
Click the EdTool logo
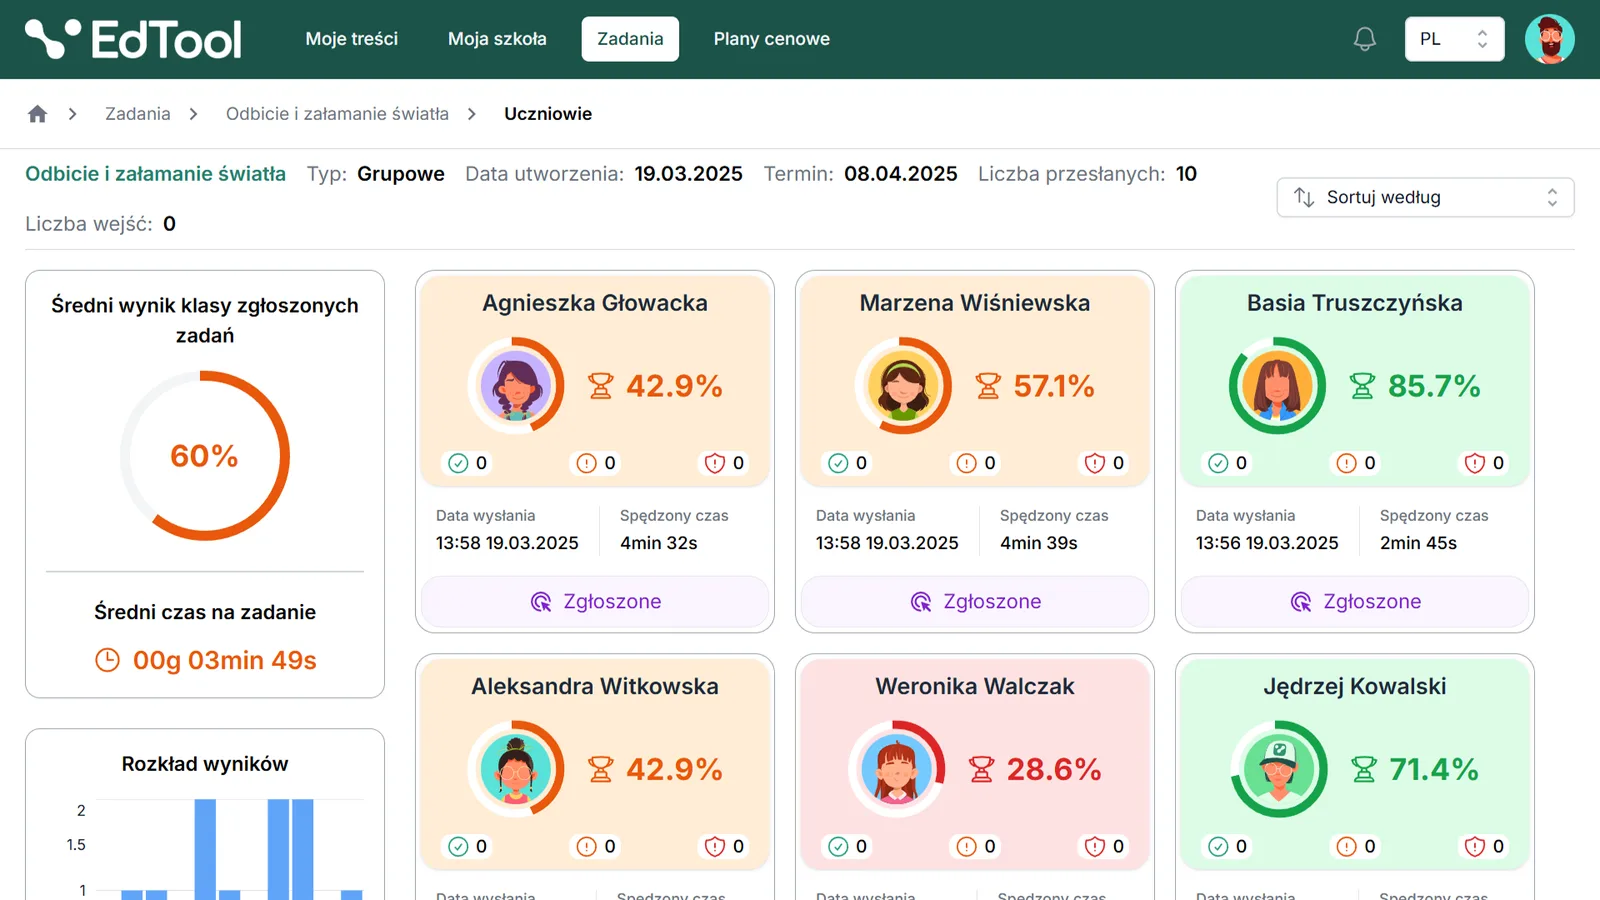(133, 39)
